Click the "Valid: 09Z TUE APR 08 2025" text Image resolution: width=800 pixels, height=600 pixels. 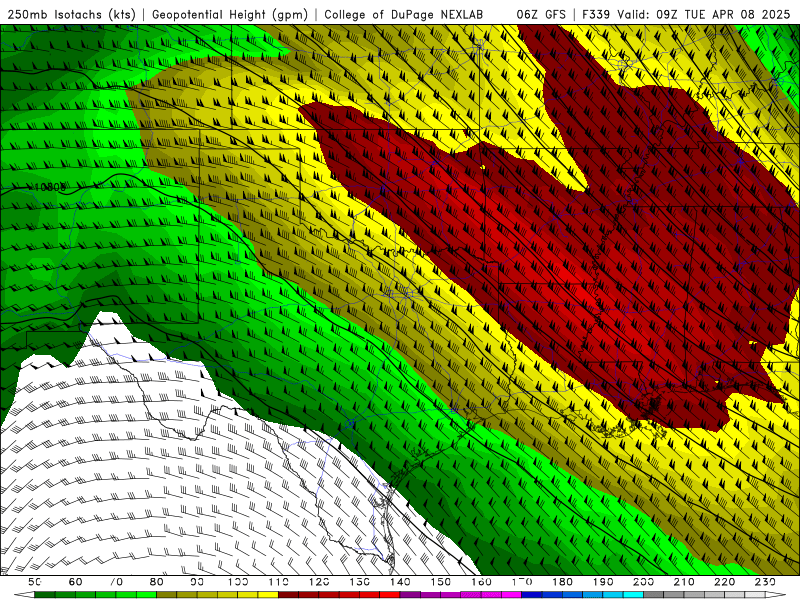coord(704,15)
